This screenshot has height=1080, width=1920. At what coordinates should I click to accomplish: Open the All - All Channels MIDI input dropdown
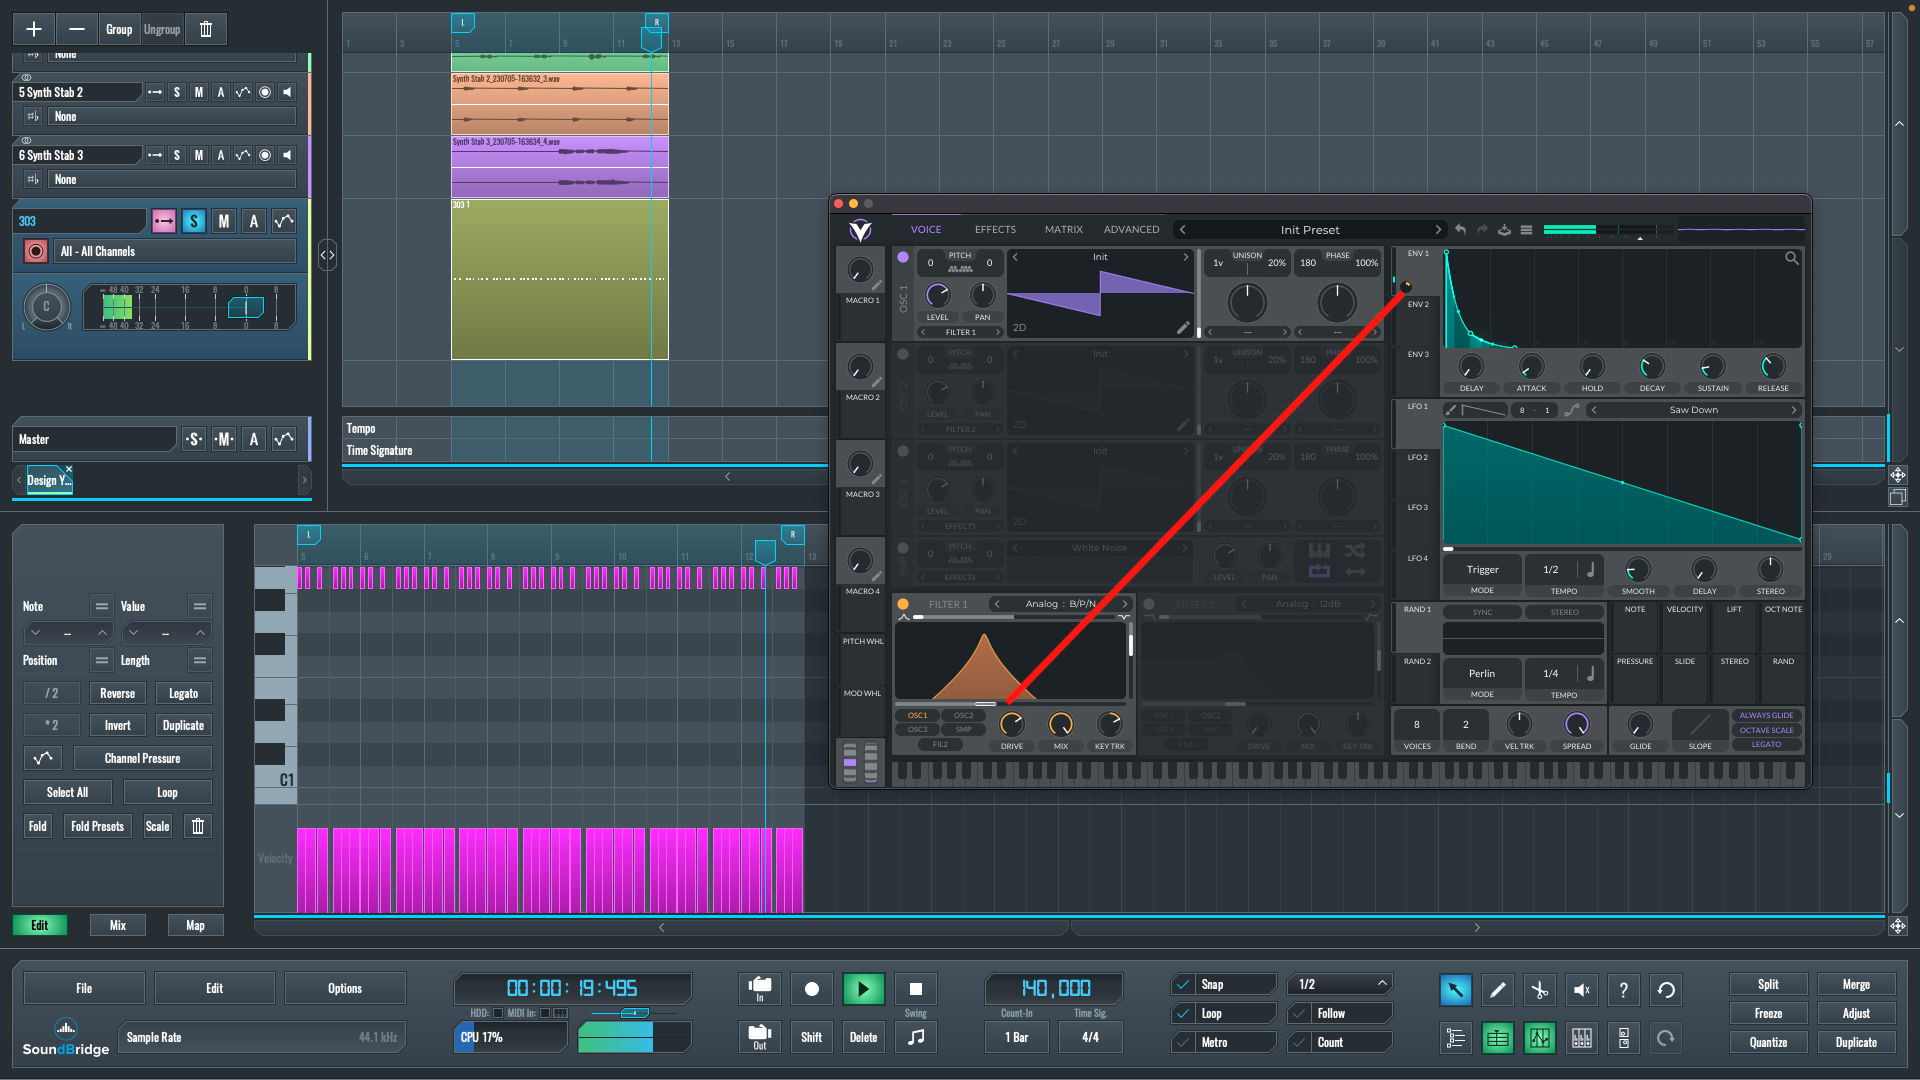[x=176, y=251]
